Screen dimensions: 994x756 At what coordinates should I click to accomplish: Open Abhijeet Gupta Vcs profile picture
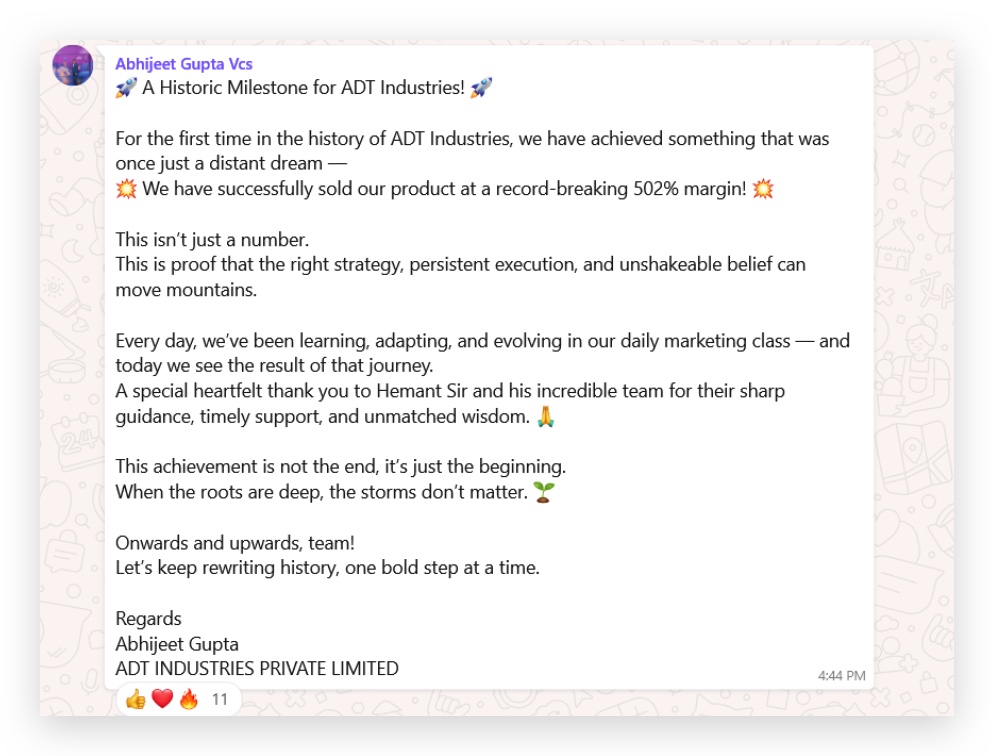72,65
